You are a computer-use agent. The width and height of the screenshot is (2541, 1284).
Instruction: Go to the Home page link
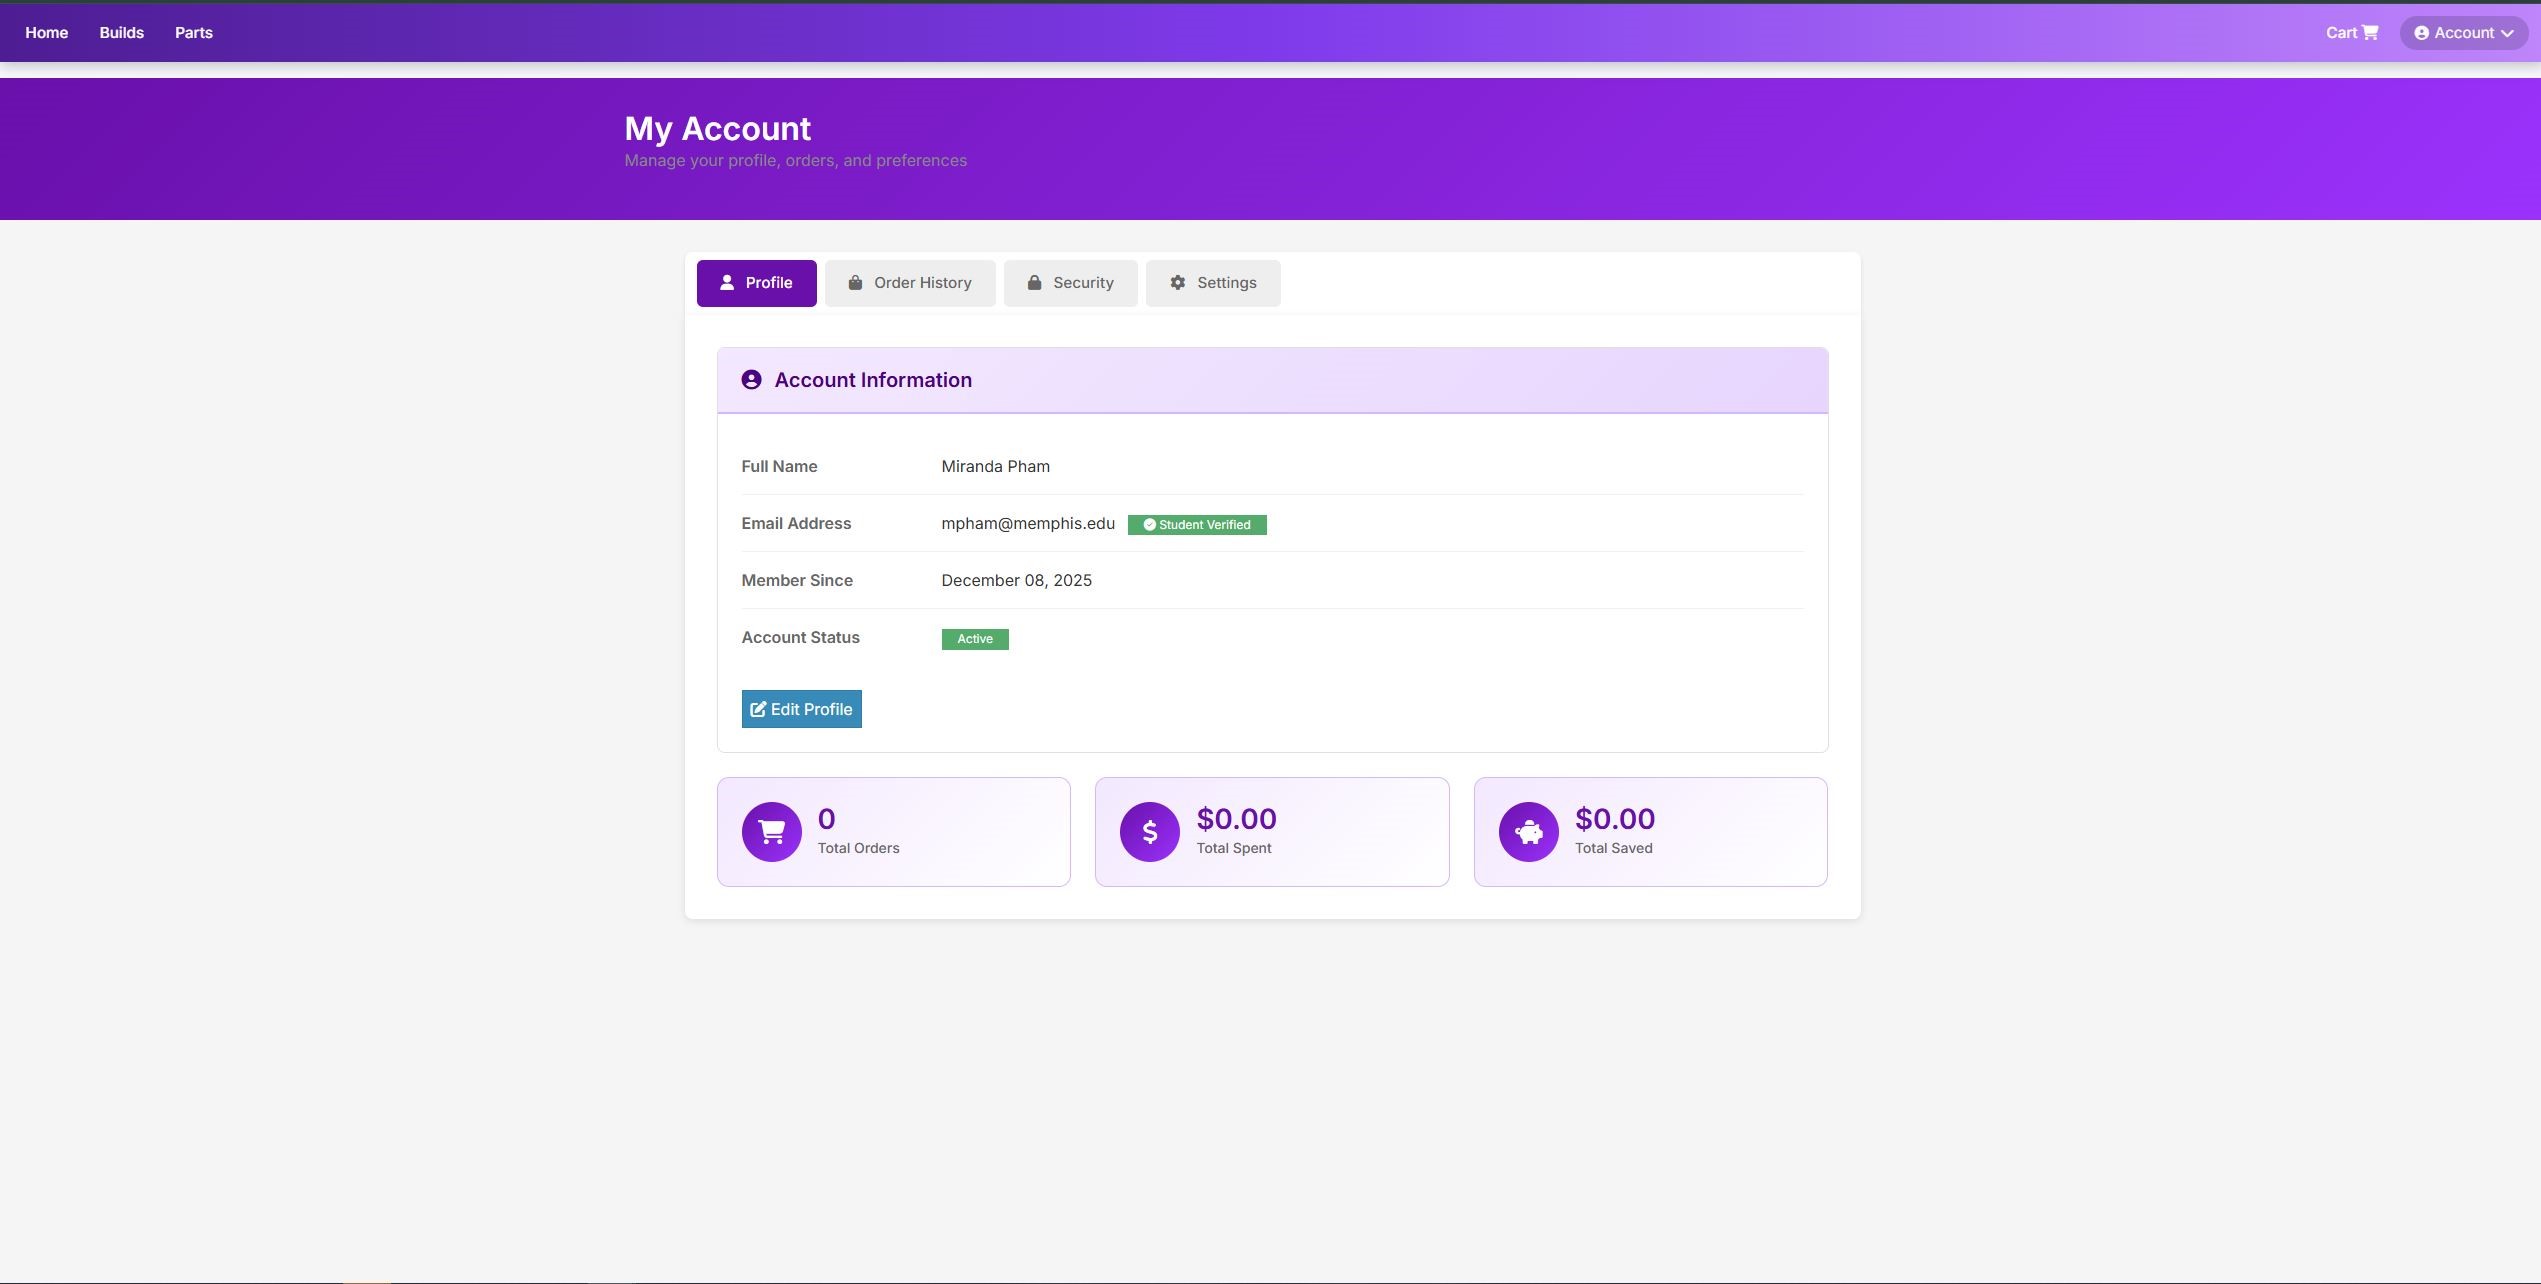46,33
